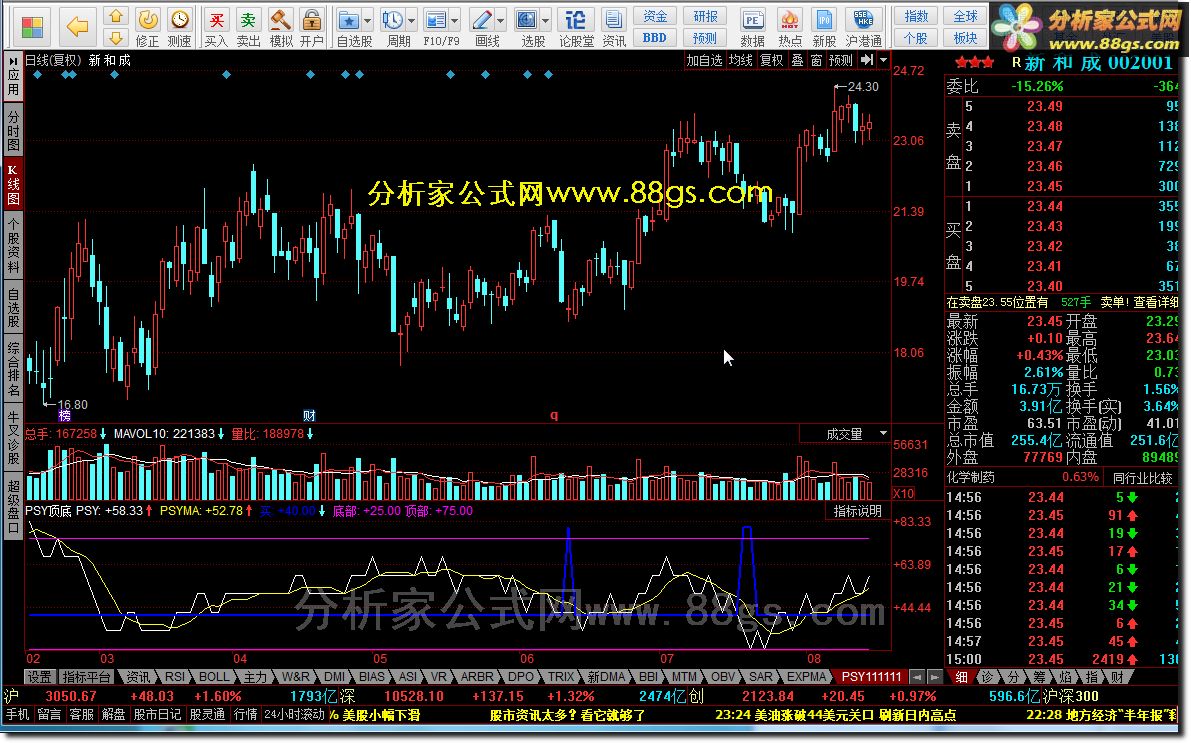
Task: Switch to the EXPMA indicator tab
Action: click(806, 676)
